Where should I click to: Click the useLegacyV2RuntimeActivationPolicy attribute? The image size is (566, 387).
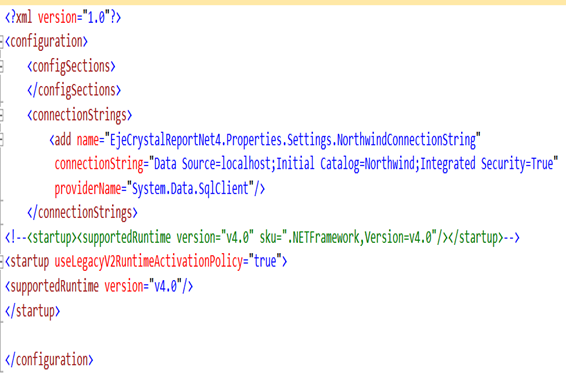(149, 262)
